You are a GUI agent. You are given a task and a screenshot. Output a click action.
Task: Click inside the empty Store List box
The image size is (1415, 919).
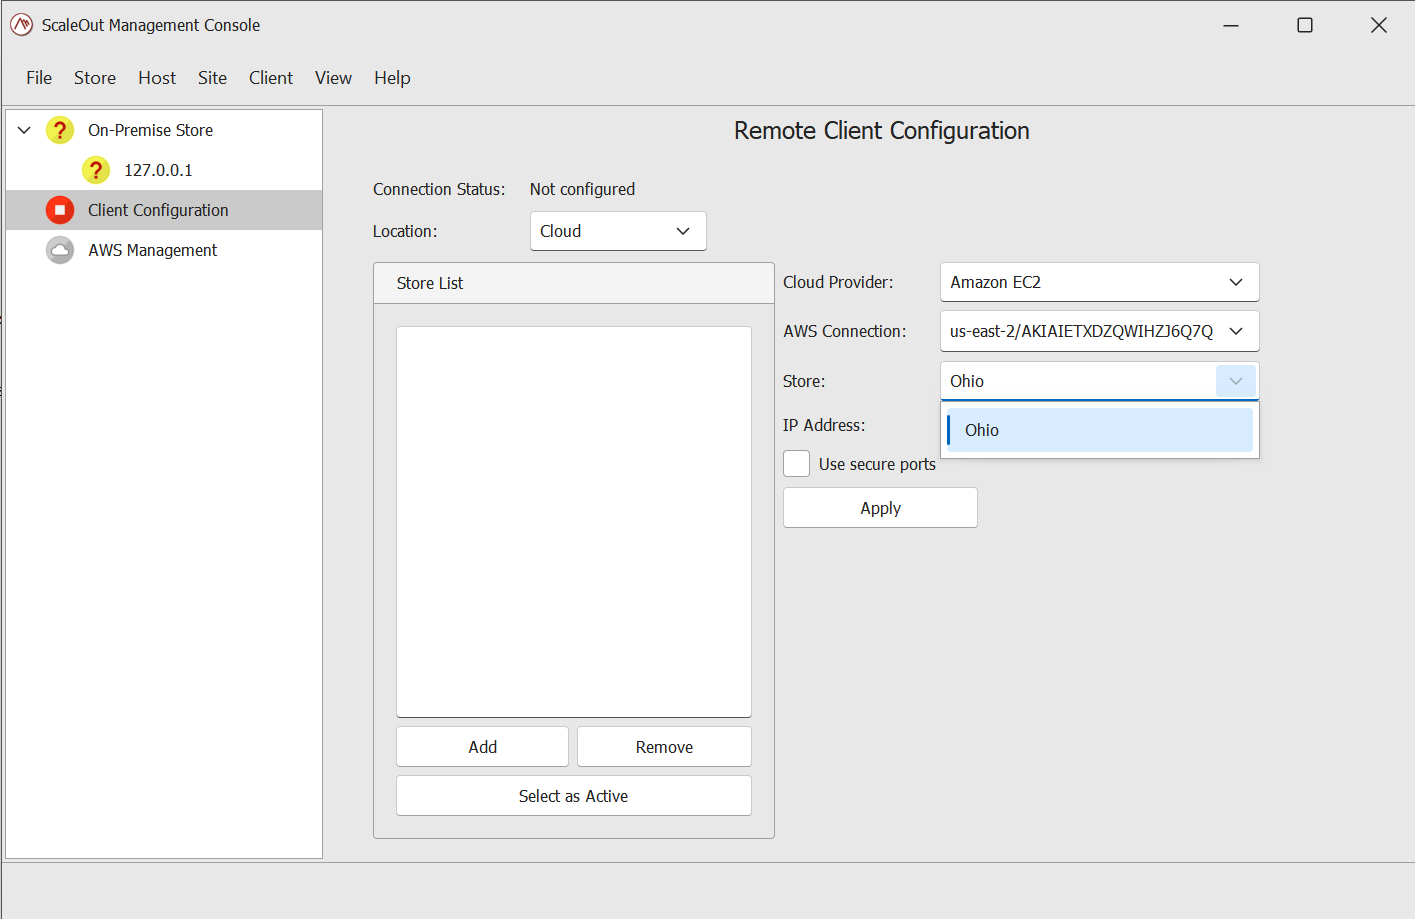click(574, 521)
